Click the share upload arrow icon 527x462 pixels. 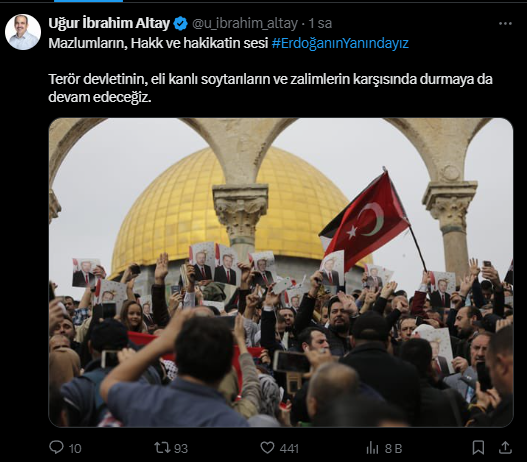point(505,448)
